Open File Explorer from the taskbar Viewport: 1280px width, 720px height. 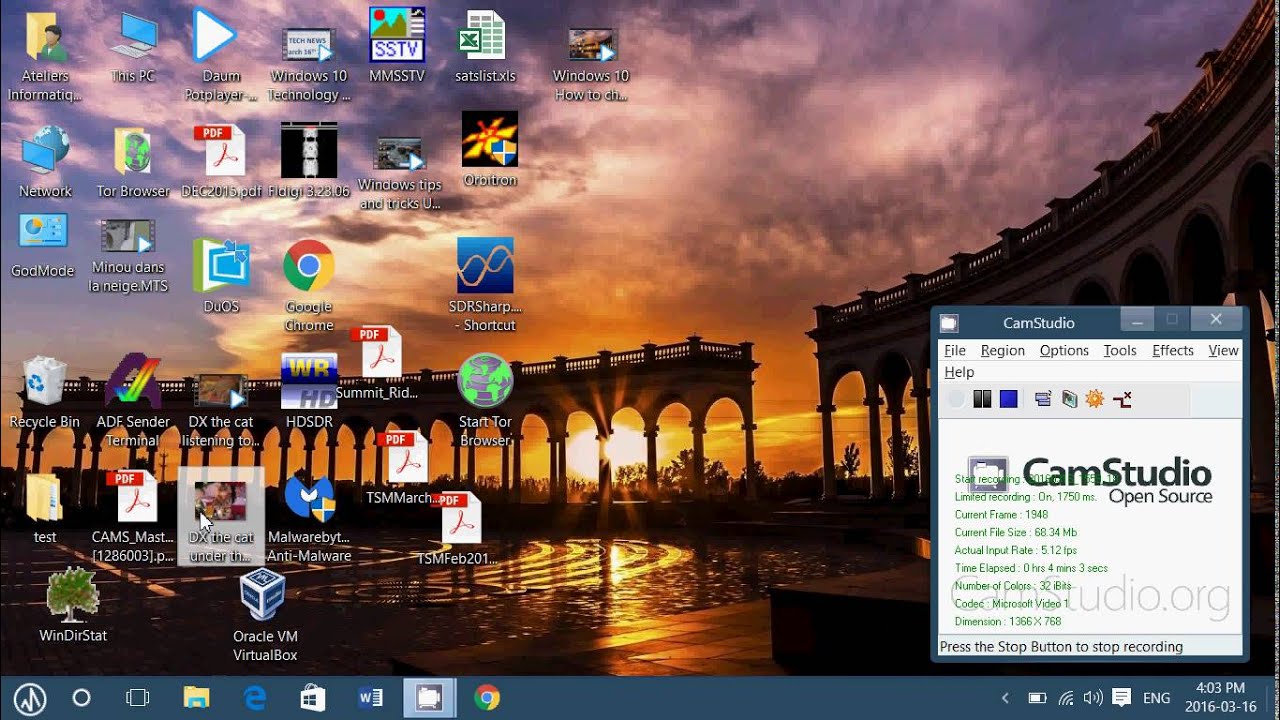tap(196, 698)
